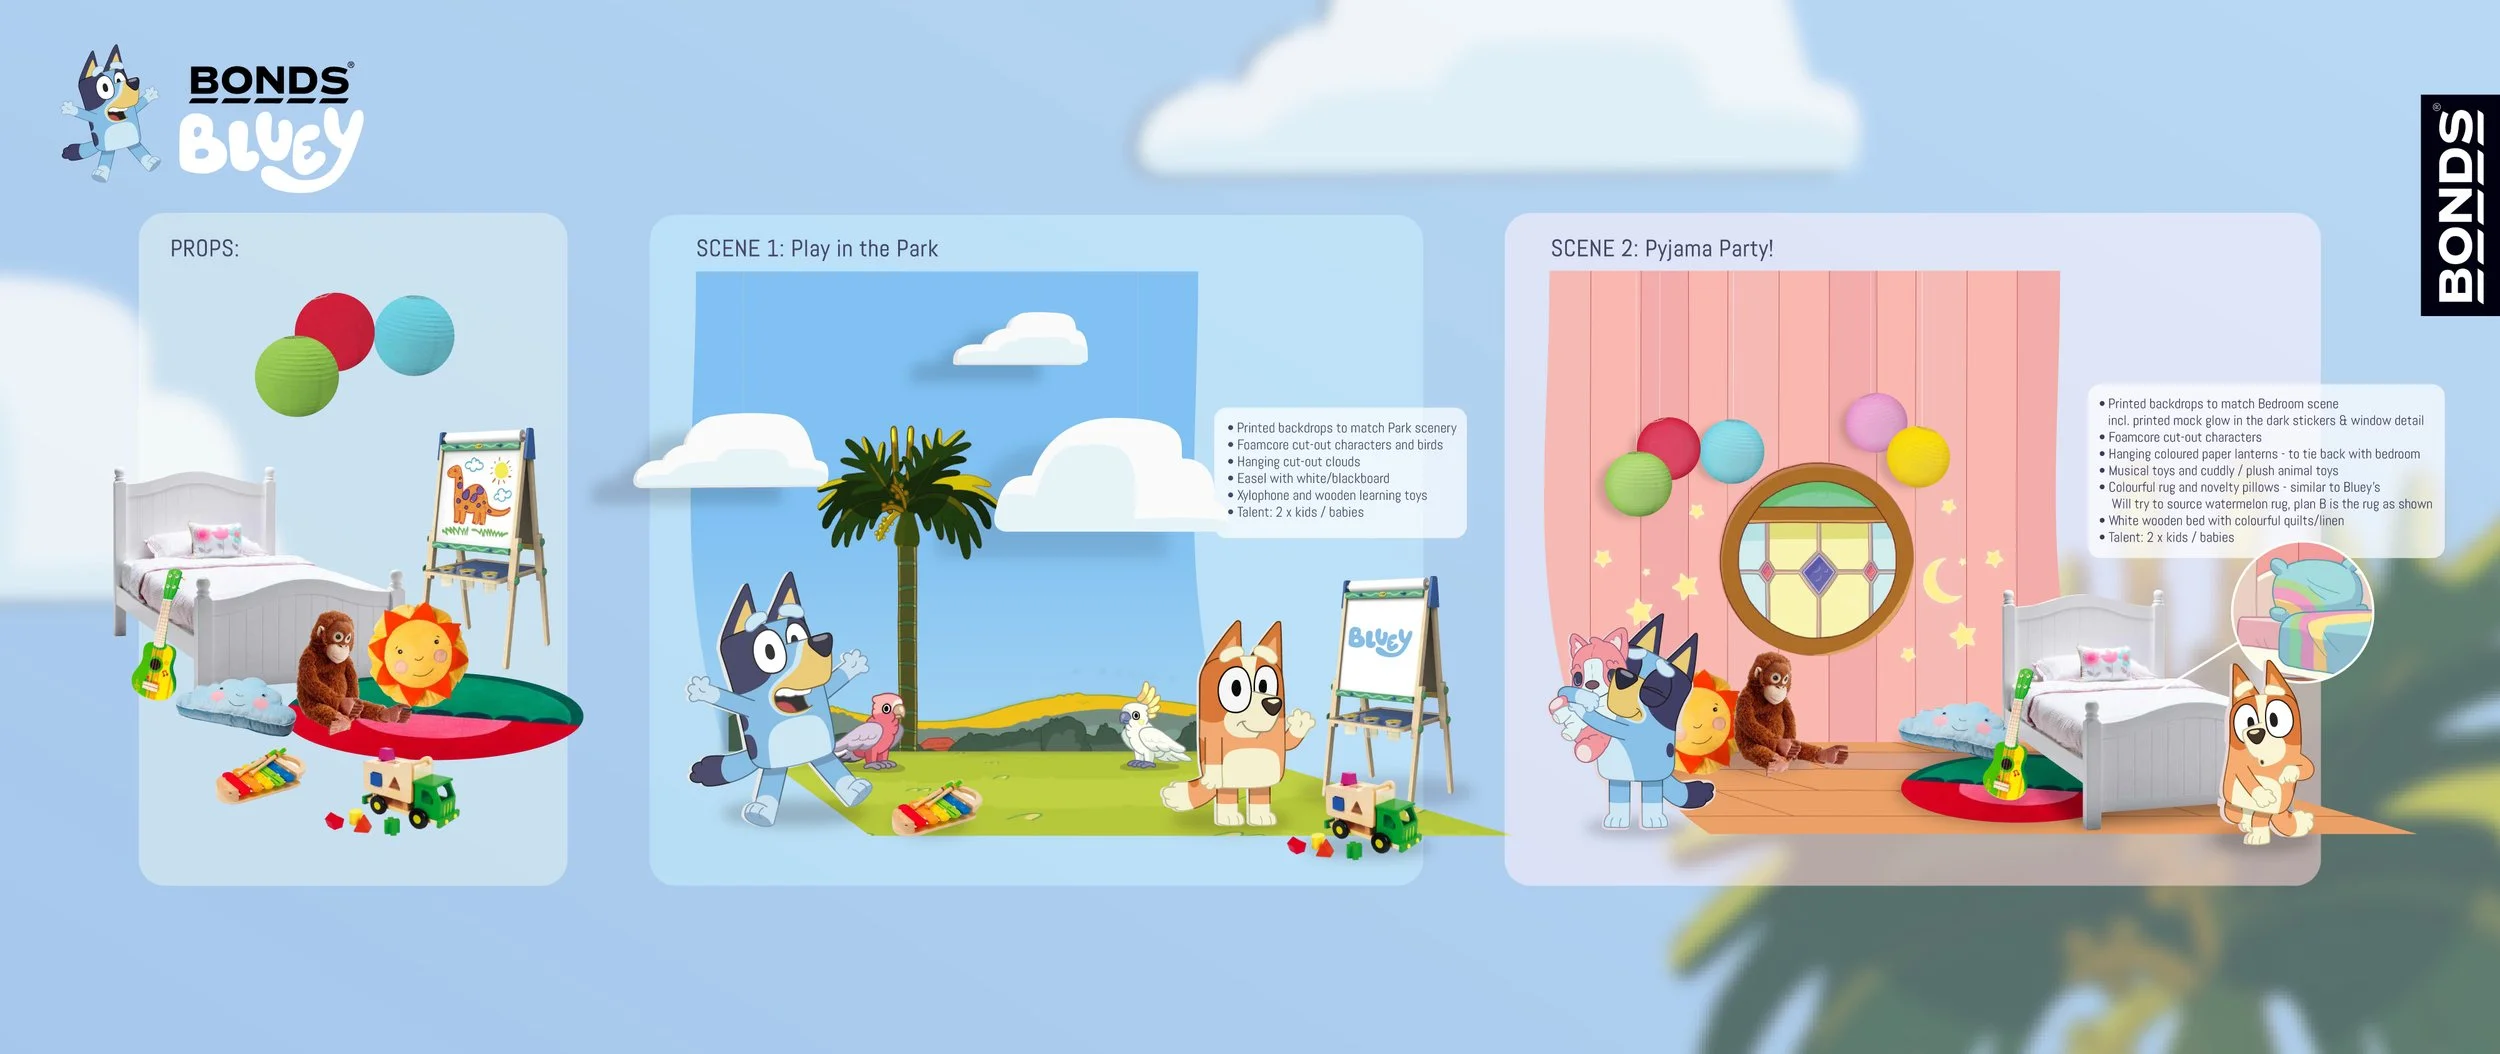Select the "SCENE 1: Play in the Park" heading

point(817,249)
